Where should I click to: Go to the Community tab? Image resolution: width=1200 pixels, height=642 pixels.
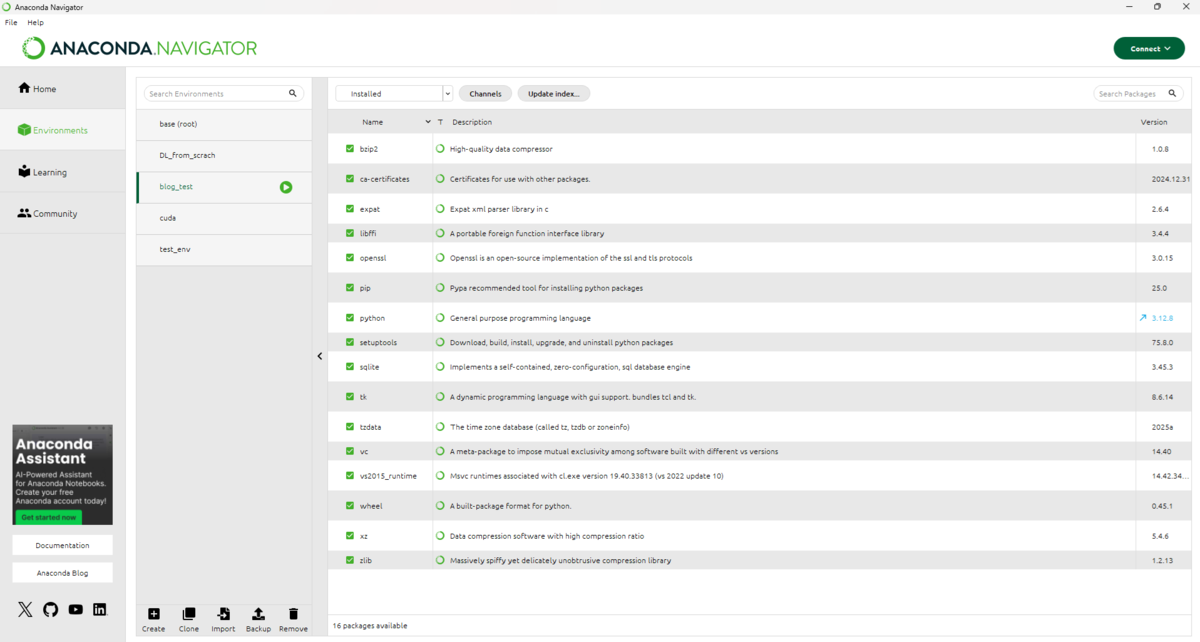62,214
